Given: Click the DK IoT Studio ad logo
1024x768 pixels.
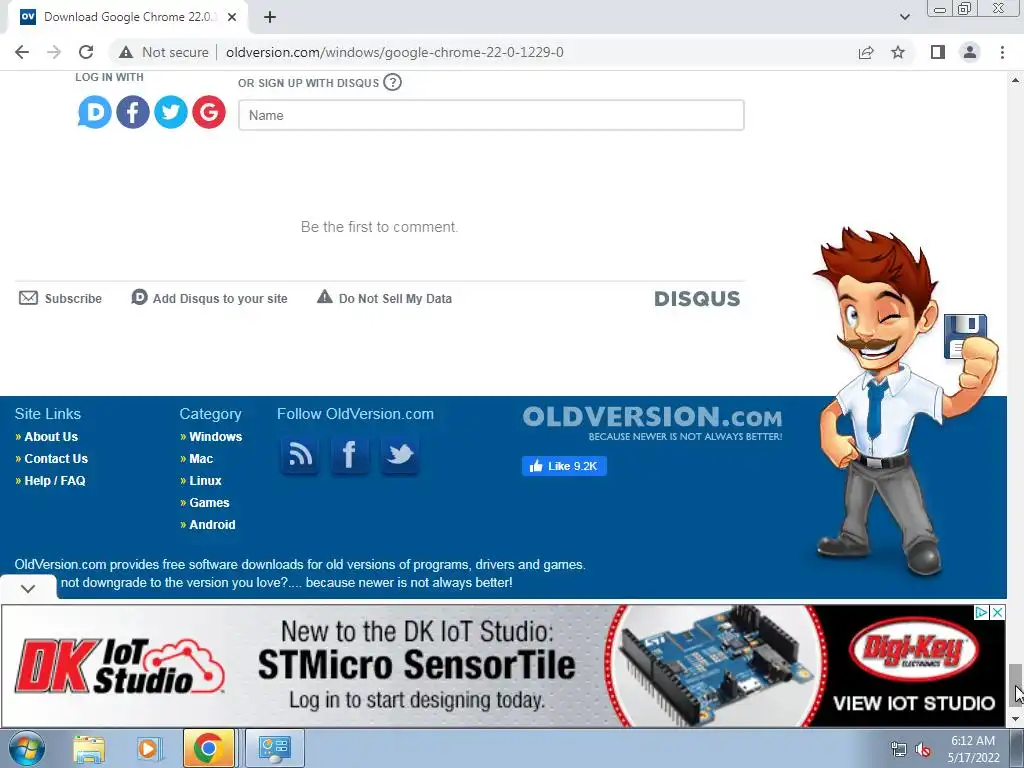Looking at the screenshot, I should 120,665.
